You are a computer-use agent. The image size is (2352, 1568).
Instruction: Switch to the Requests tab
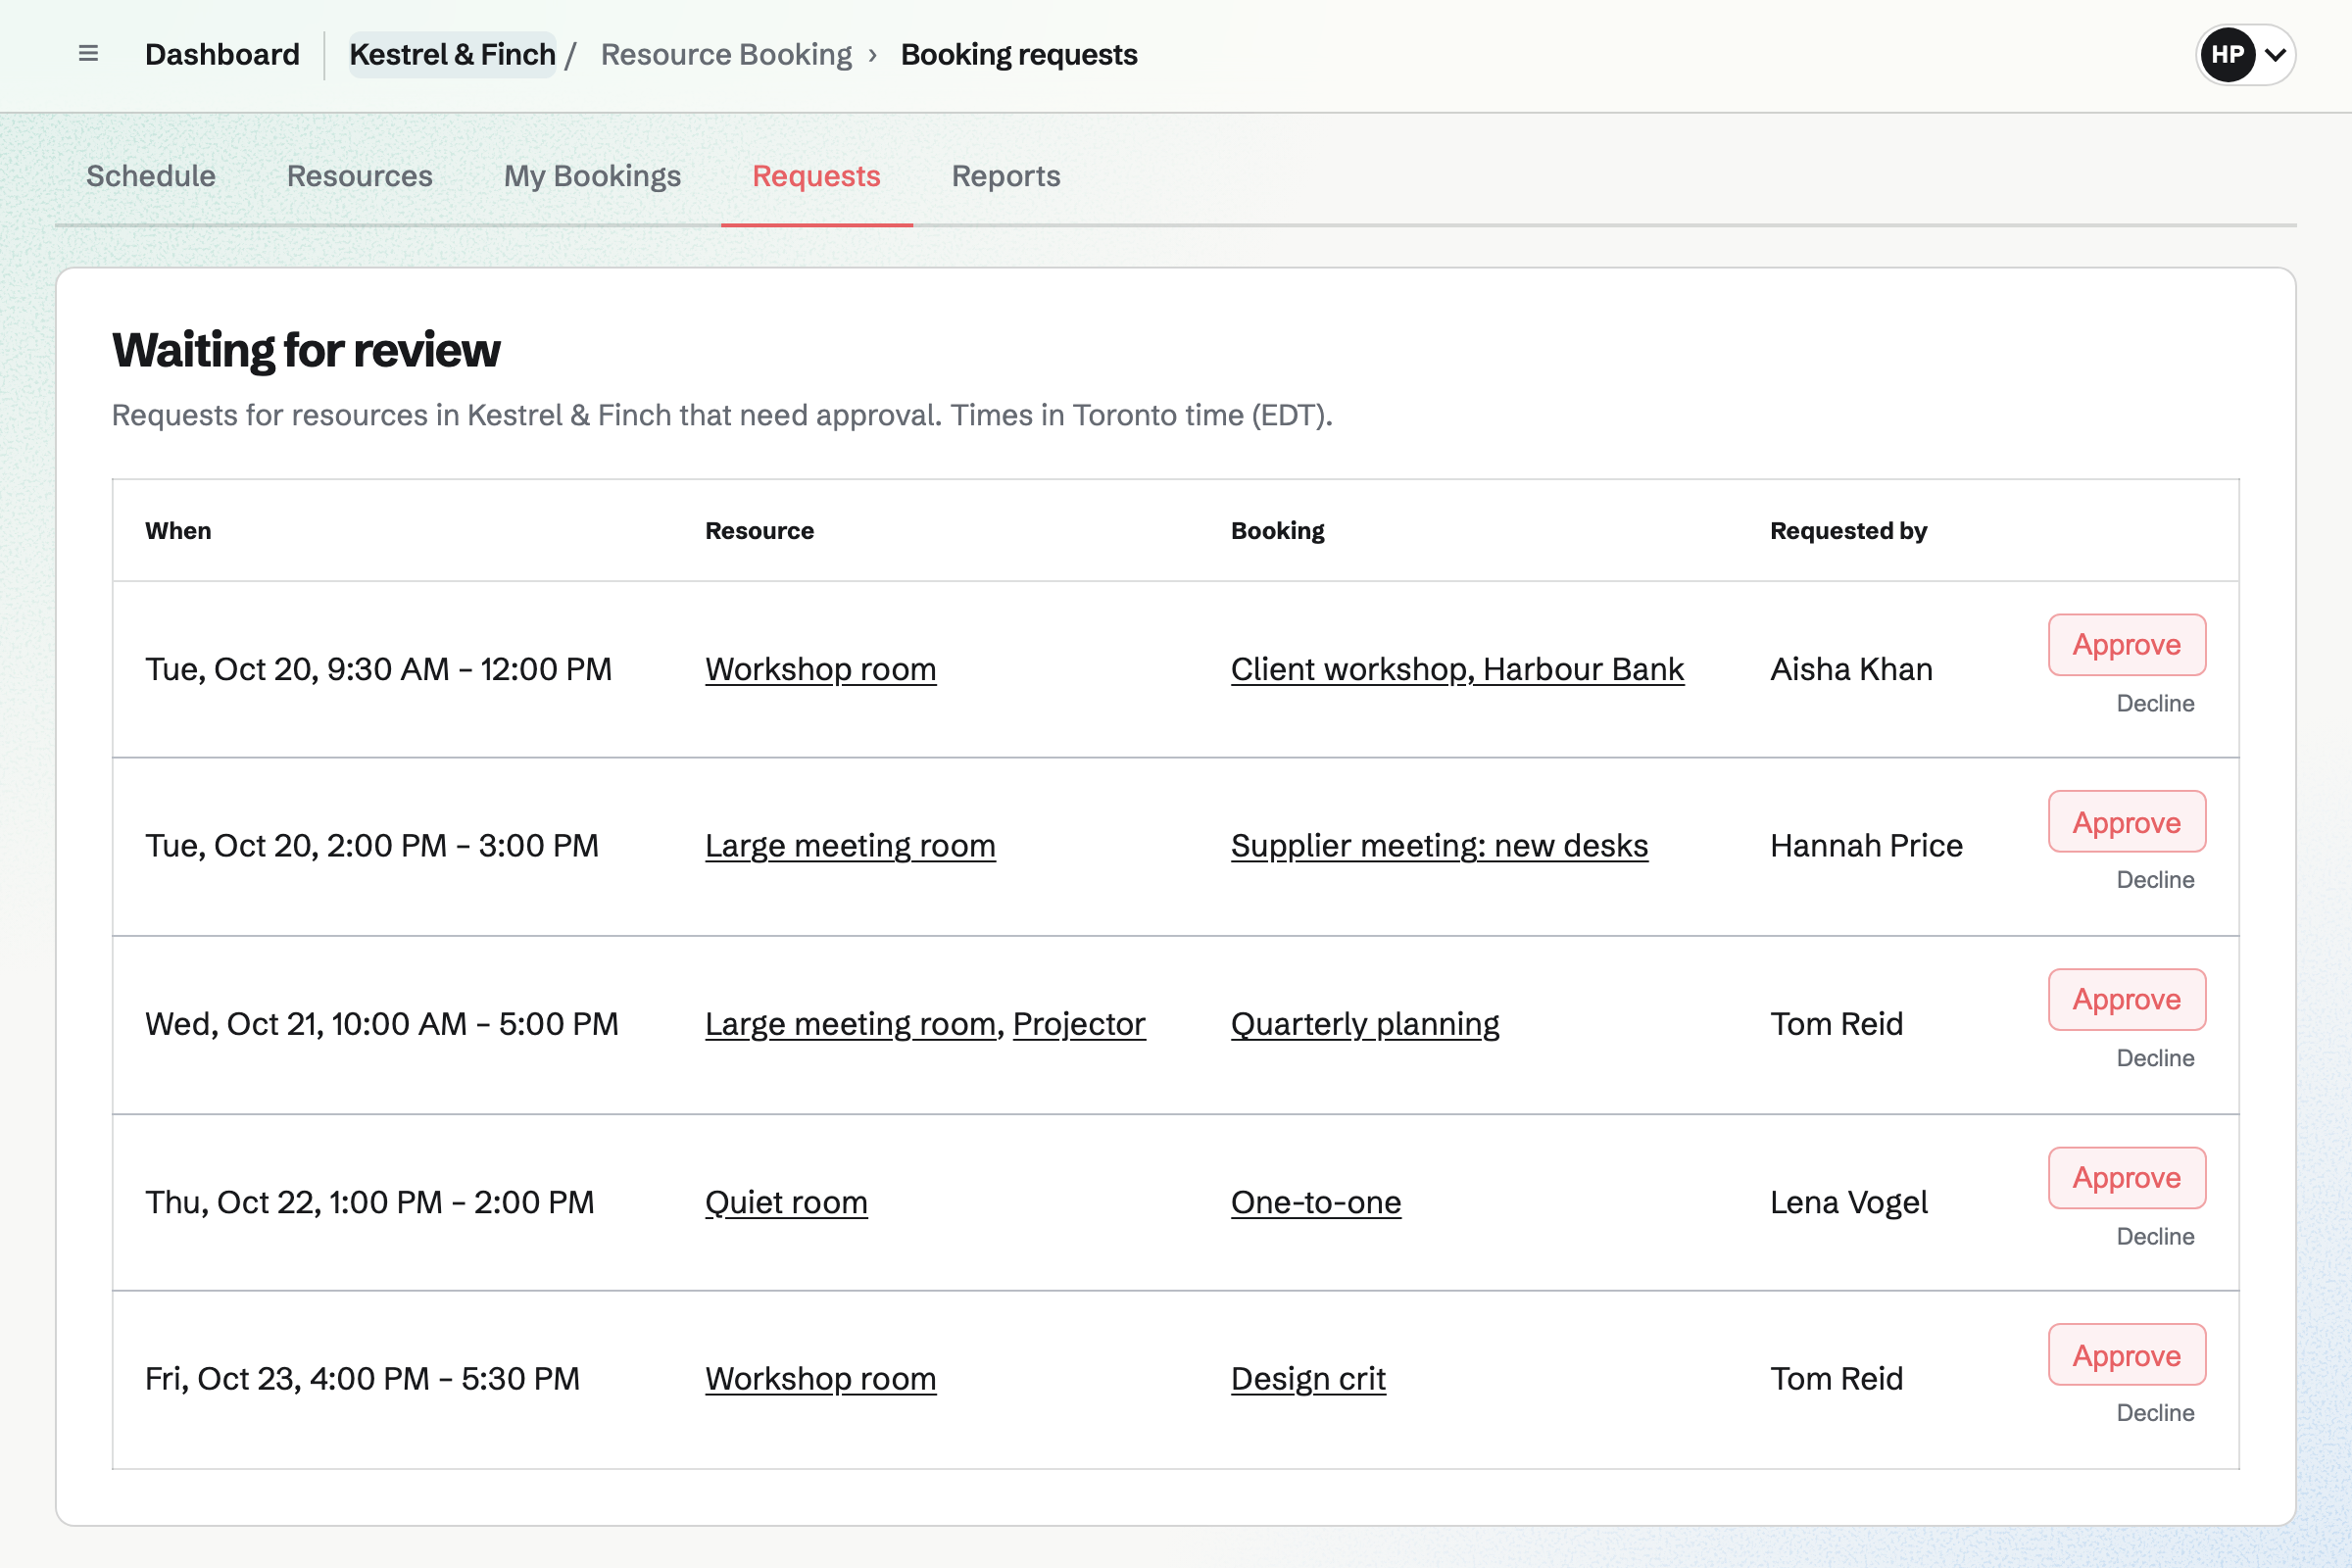(816, 176)
